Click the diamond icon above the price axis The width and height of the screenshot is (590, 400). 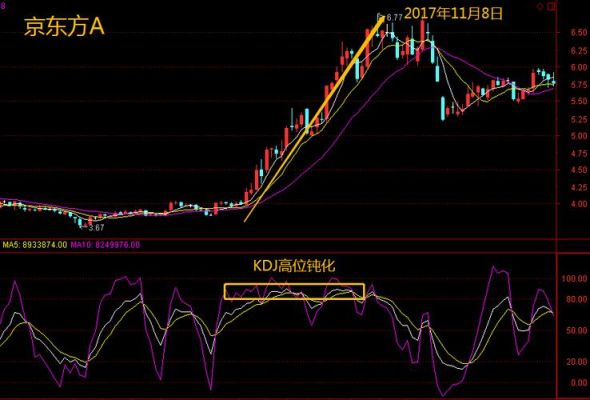[x=541, y=6]
